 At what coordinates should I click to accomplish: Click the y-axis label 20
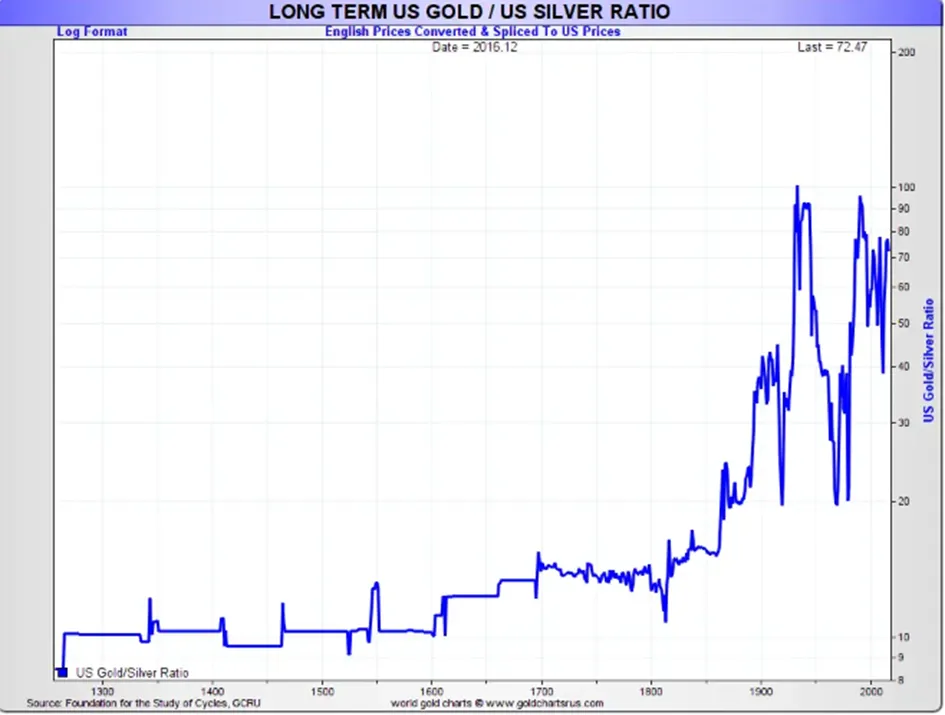click(904, 502)
